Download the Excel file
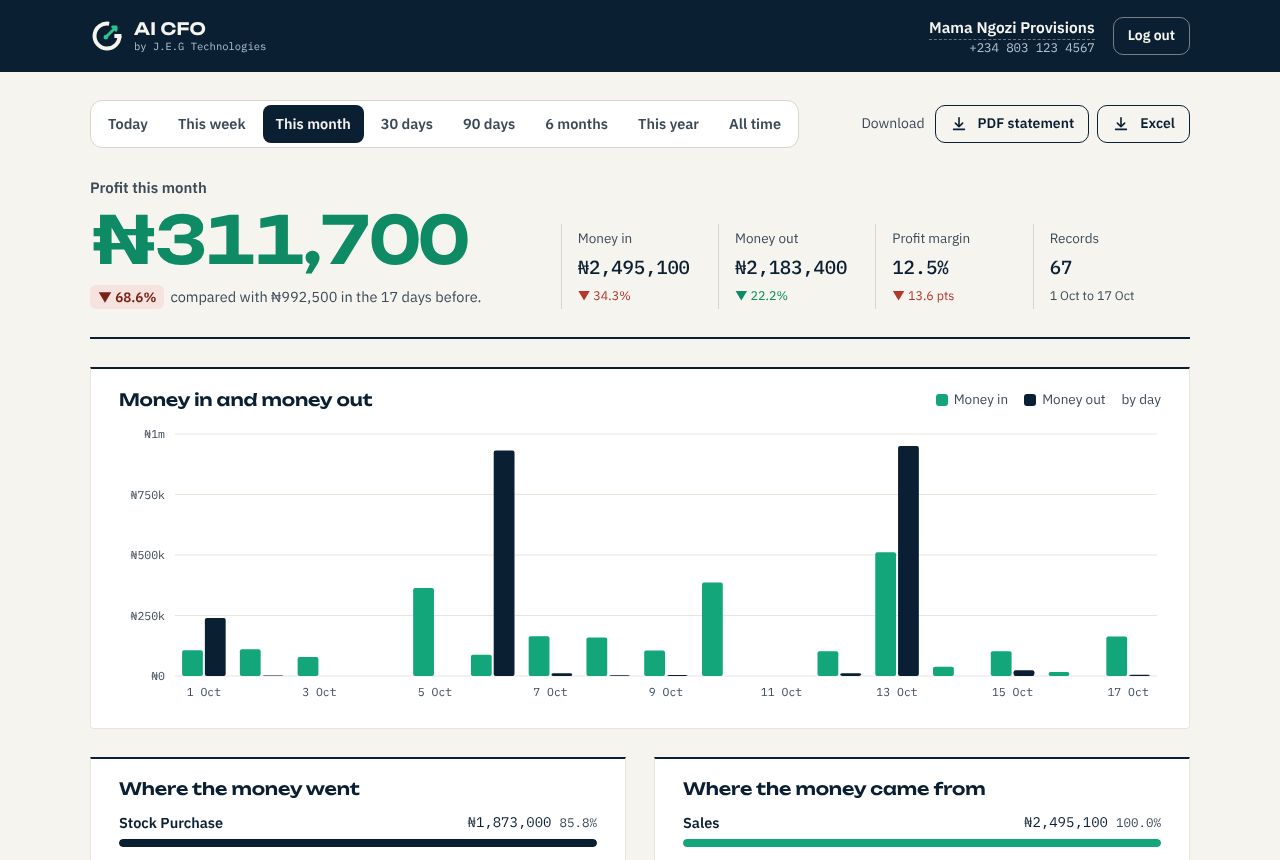Viewport: 1280px width, 860px height. [x=1143, y=124]
